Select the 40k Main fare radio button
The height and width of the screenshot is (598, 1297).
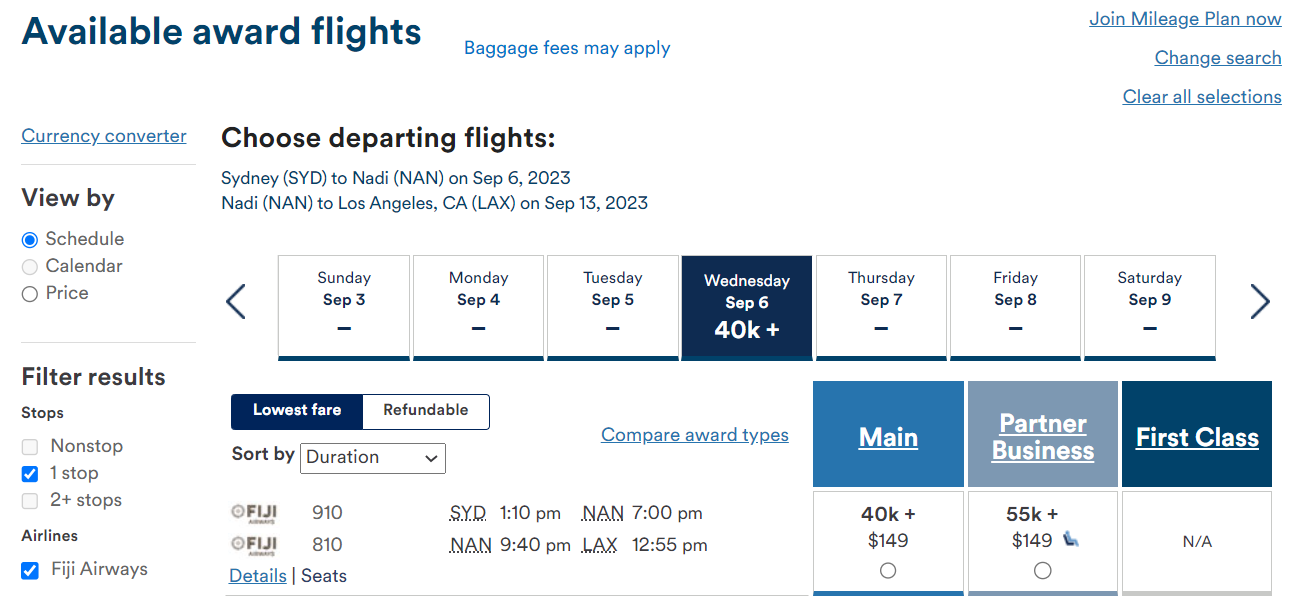tap(888, 570)
